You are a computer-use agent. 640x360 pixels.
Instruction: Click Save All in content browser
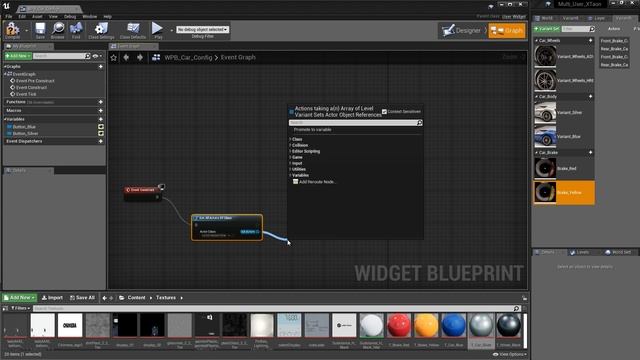(82, 298)
